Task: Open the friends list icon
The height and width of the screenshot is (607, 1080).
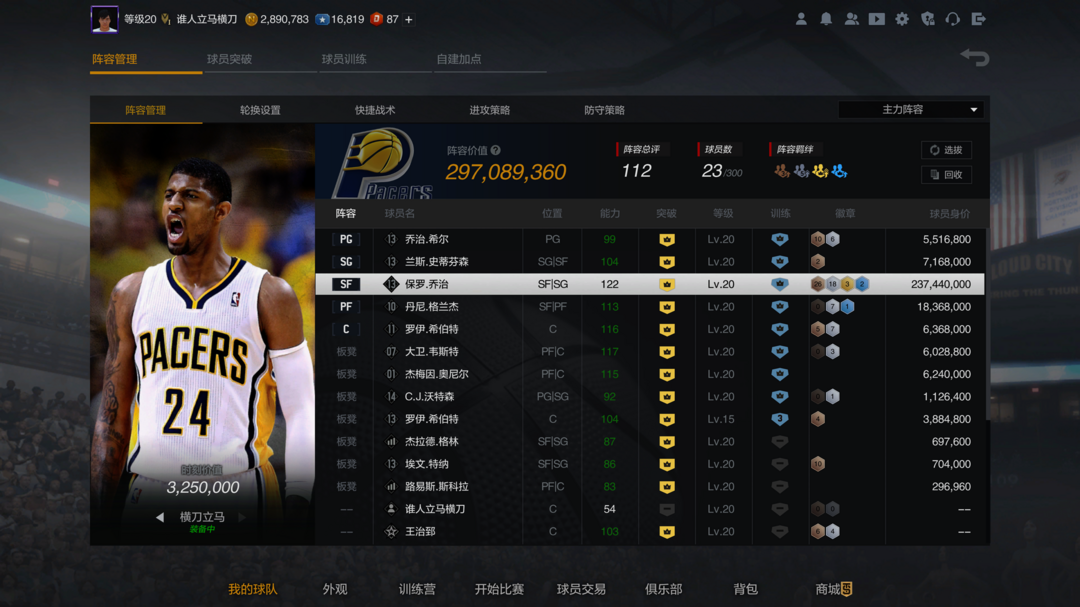Action: pyautogui.click(x=851, y=19)
